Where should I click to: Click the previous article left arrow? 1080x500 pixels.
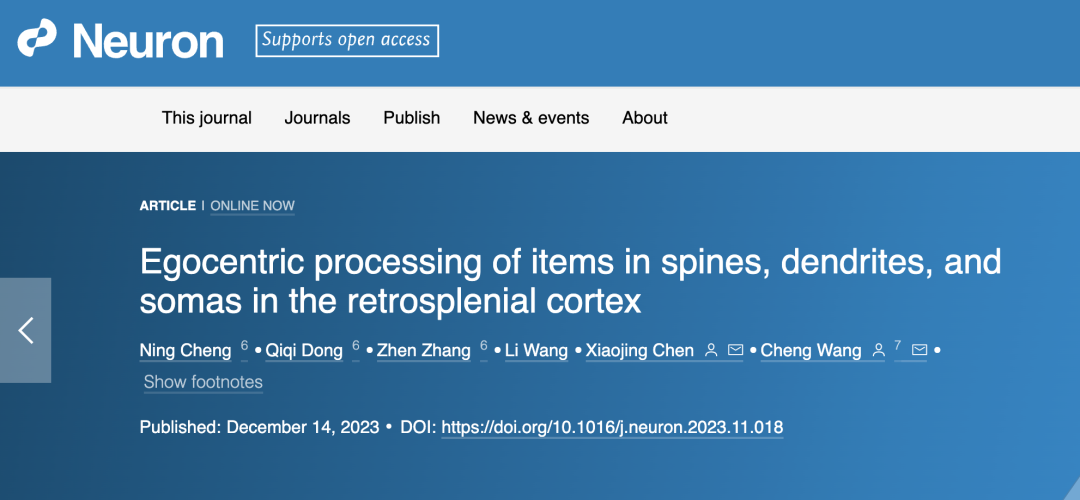tap(26, 330)
